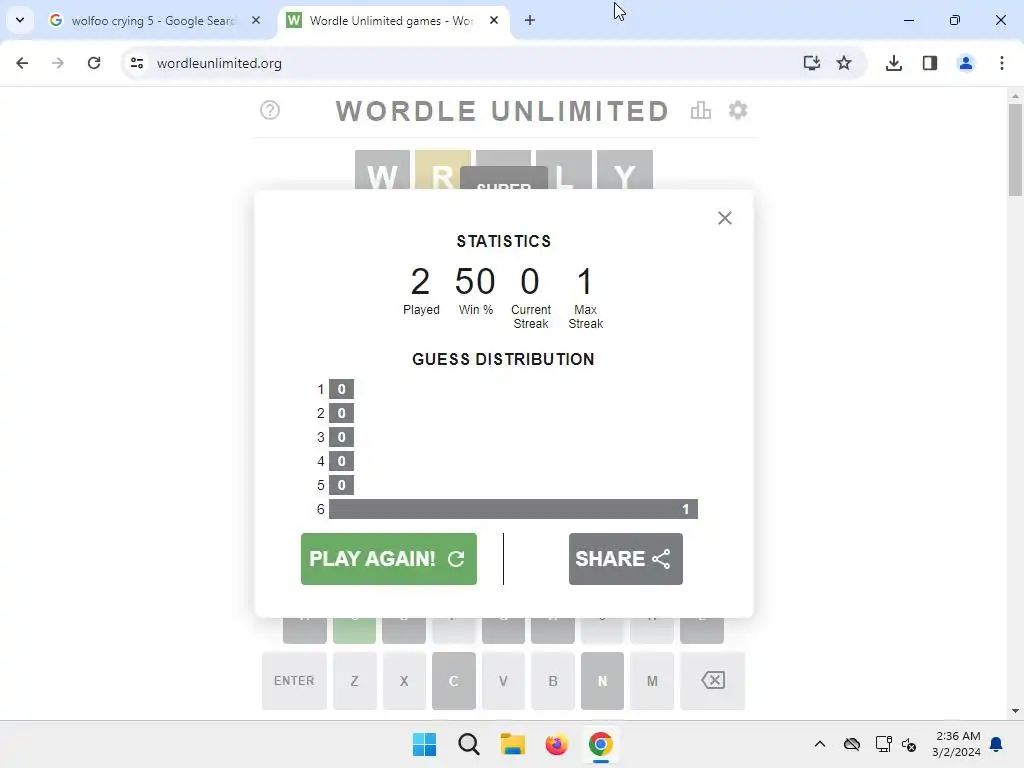This screenshot has width=1024, height=768.
Task: Bookmark this page with star icon
Action: pyautogui.click(x=844, y=63)
